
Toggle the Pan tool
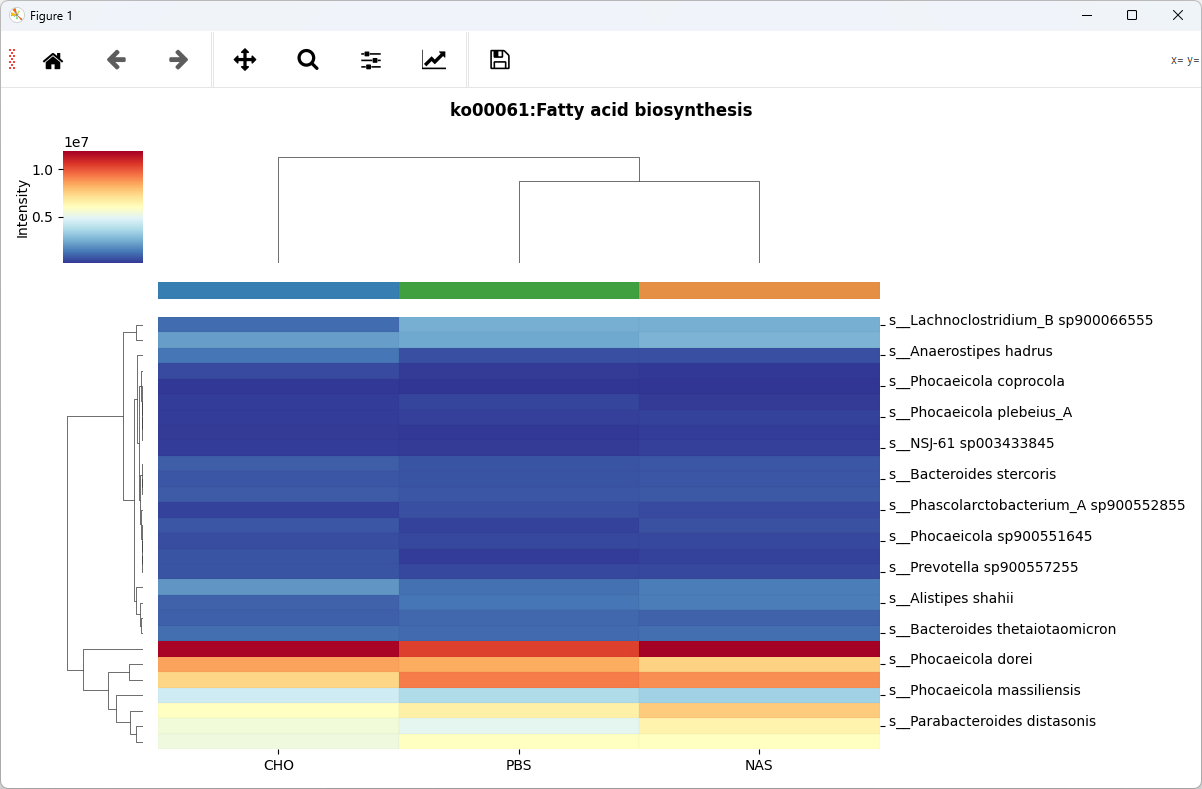pos(245,60)
